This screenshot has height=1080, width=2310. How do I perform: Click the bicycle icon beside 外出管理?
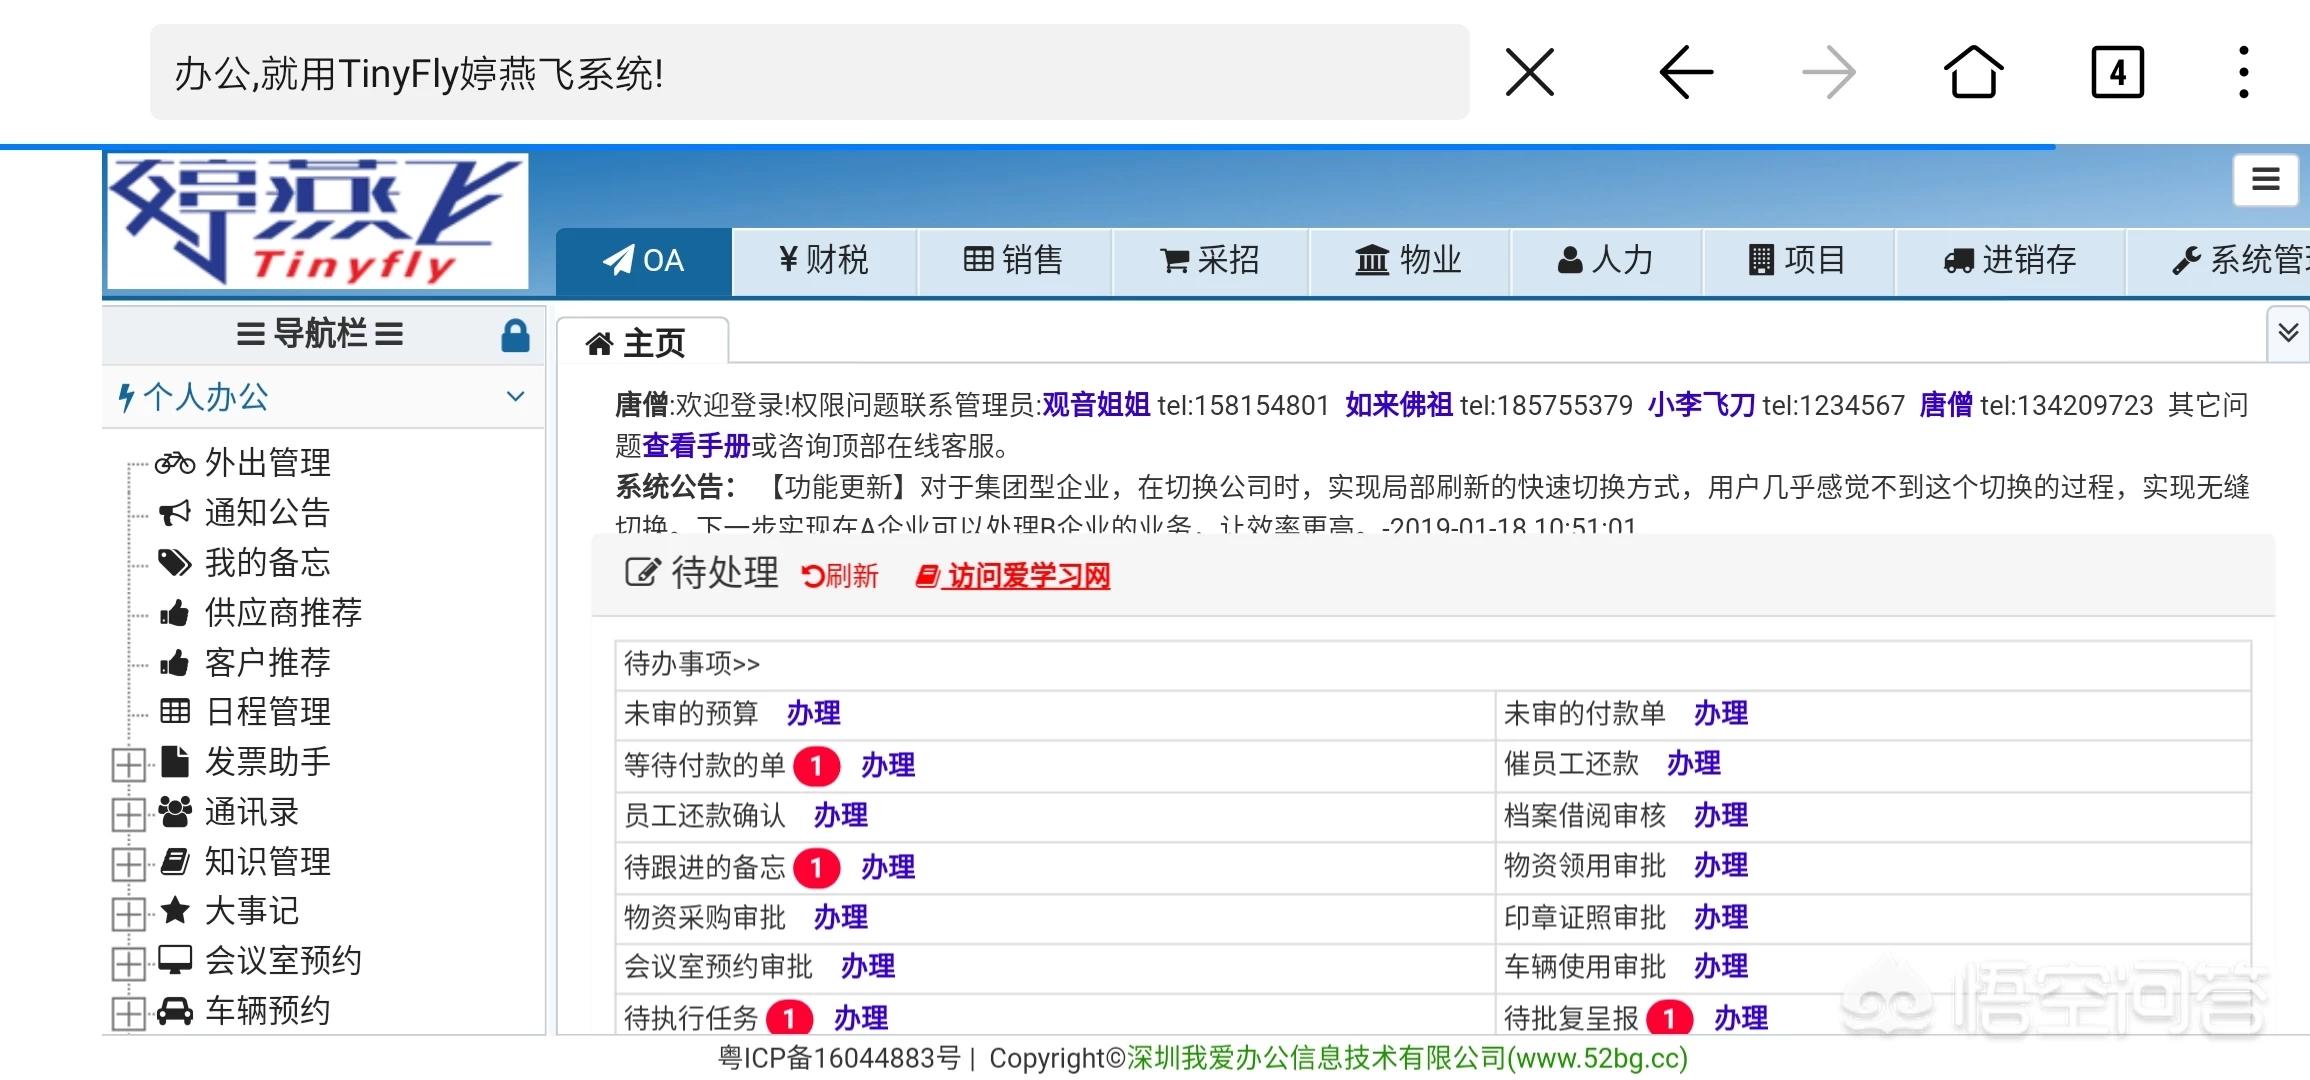[175, 463]
